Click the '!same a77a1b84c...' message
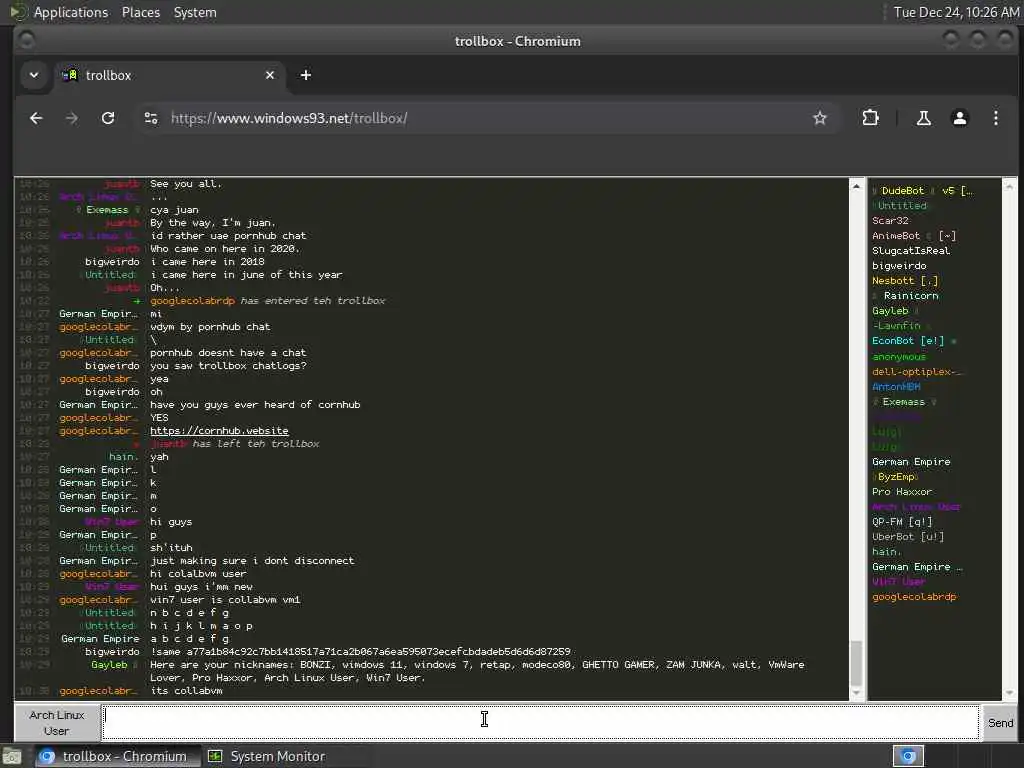The width and height of the screenshot is (1024, 768). (360, 652)
